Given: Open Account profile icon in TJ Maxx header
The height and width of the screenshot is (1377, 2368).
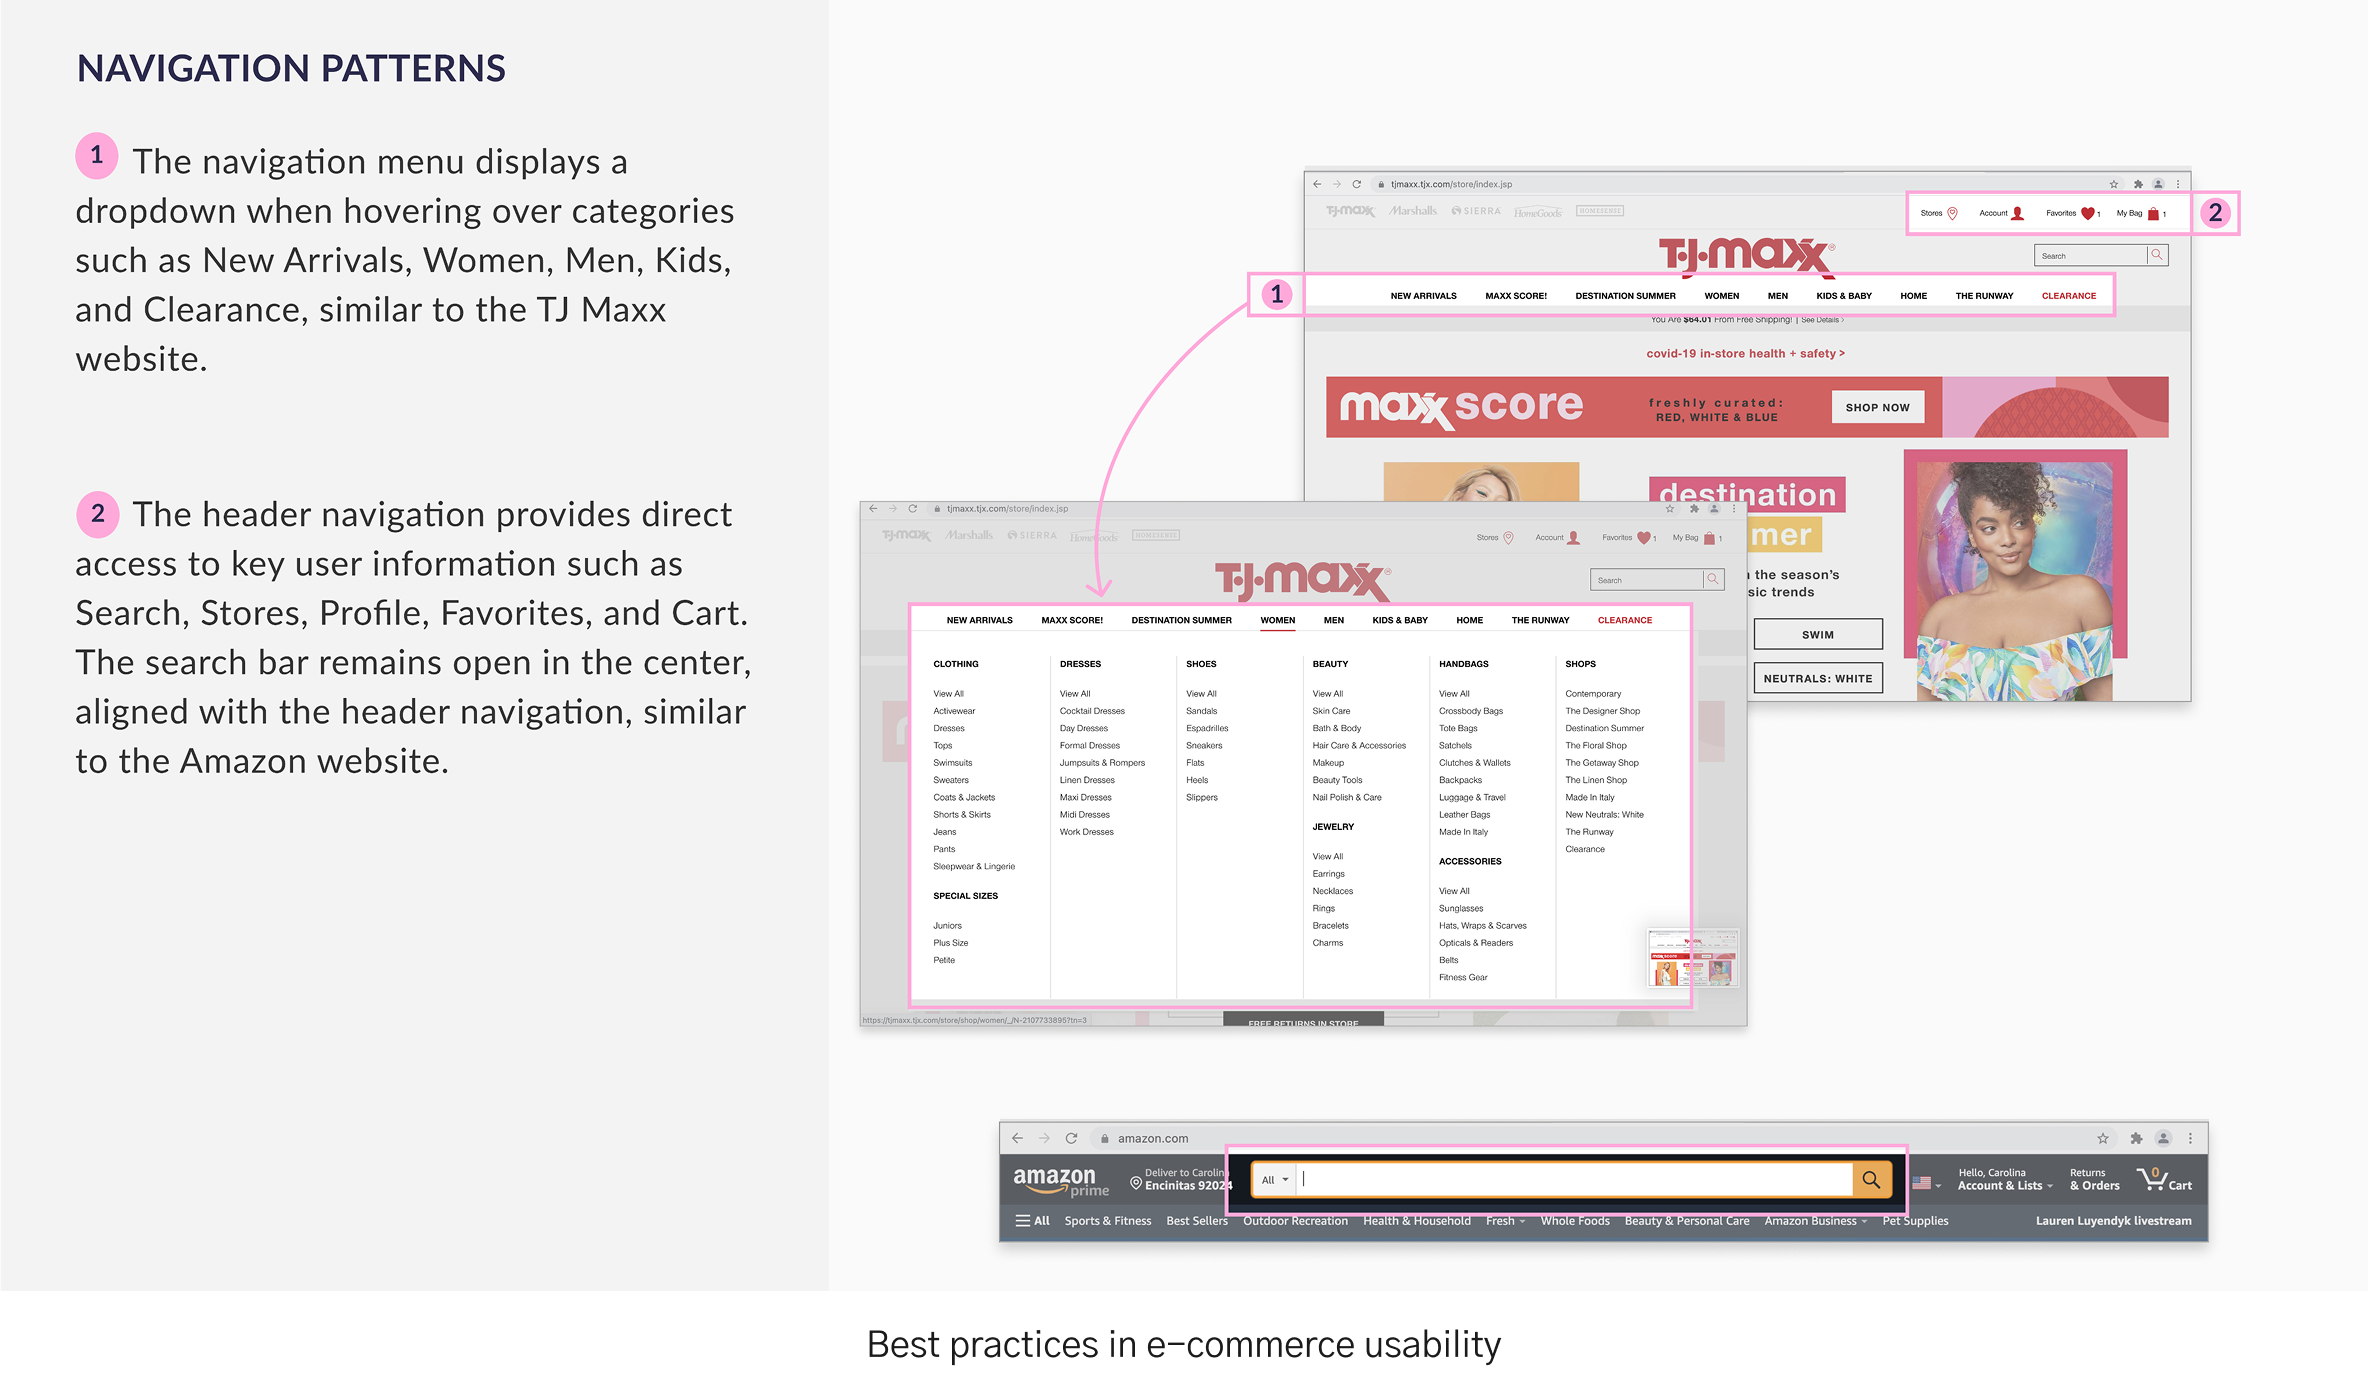Looking at the screenshot, I should (x=2017, y=213).
